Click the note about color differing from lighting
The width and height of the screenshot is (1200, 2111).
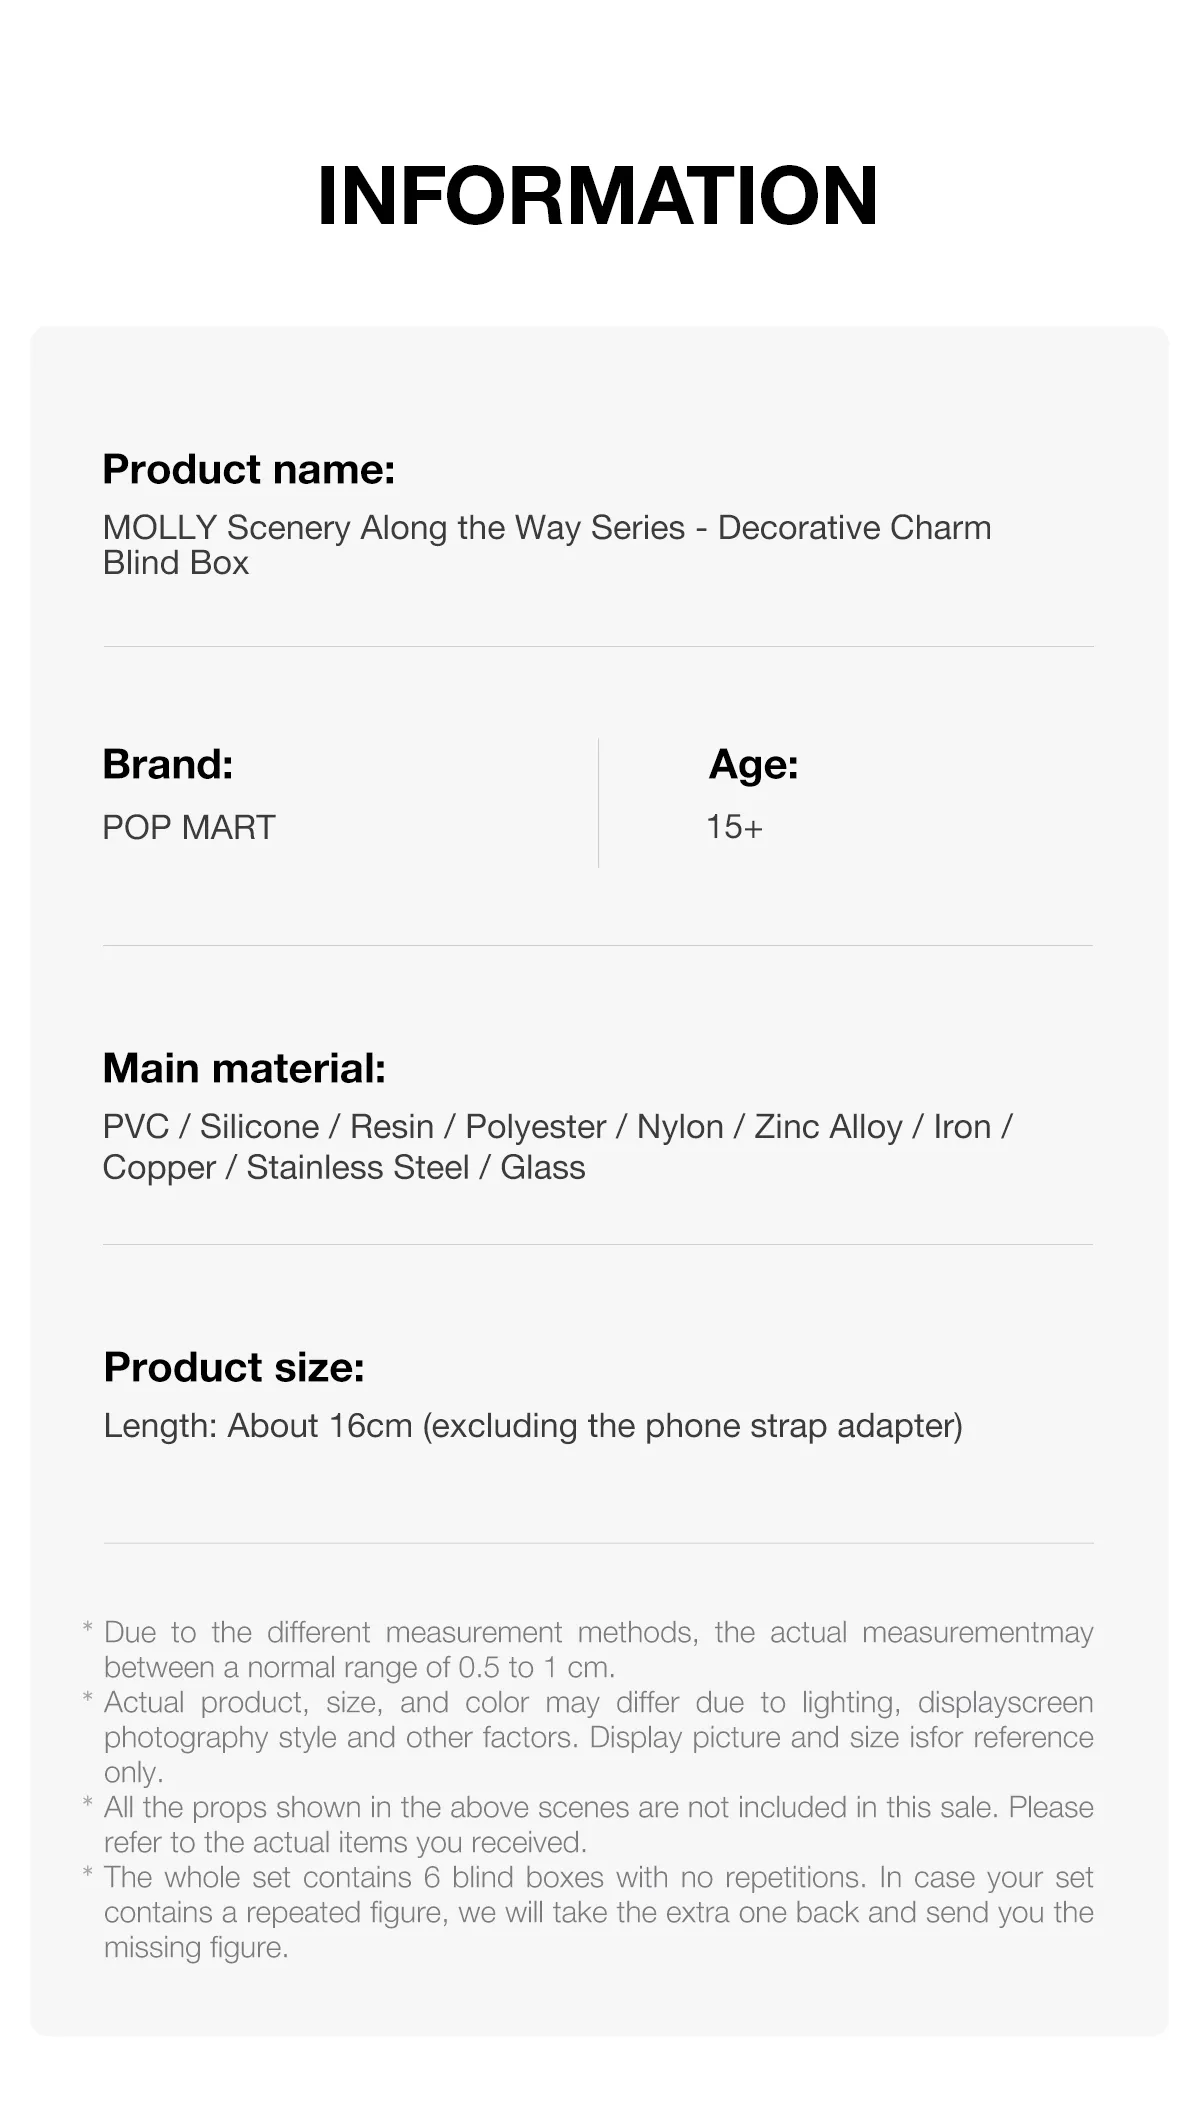coord(598,1702)
